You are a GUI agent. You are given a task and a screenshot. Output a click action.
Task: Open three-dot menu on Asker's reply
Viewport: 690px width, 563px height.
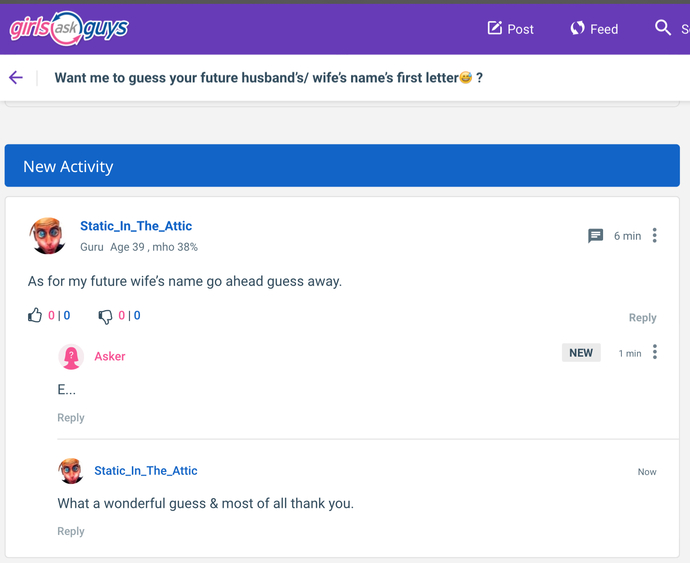655,352
